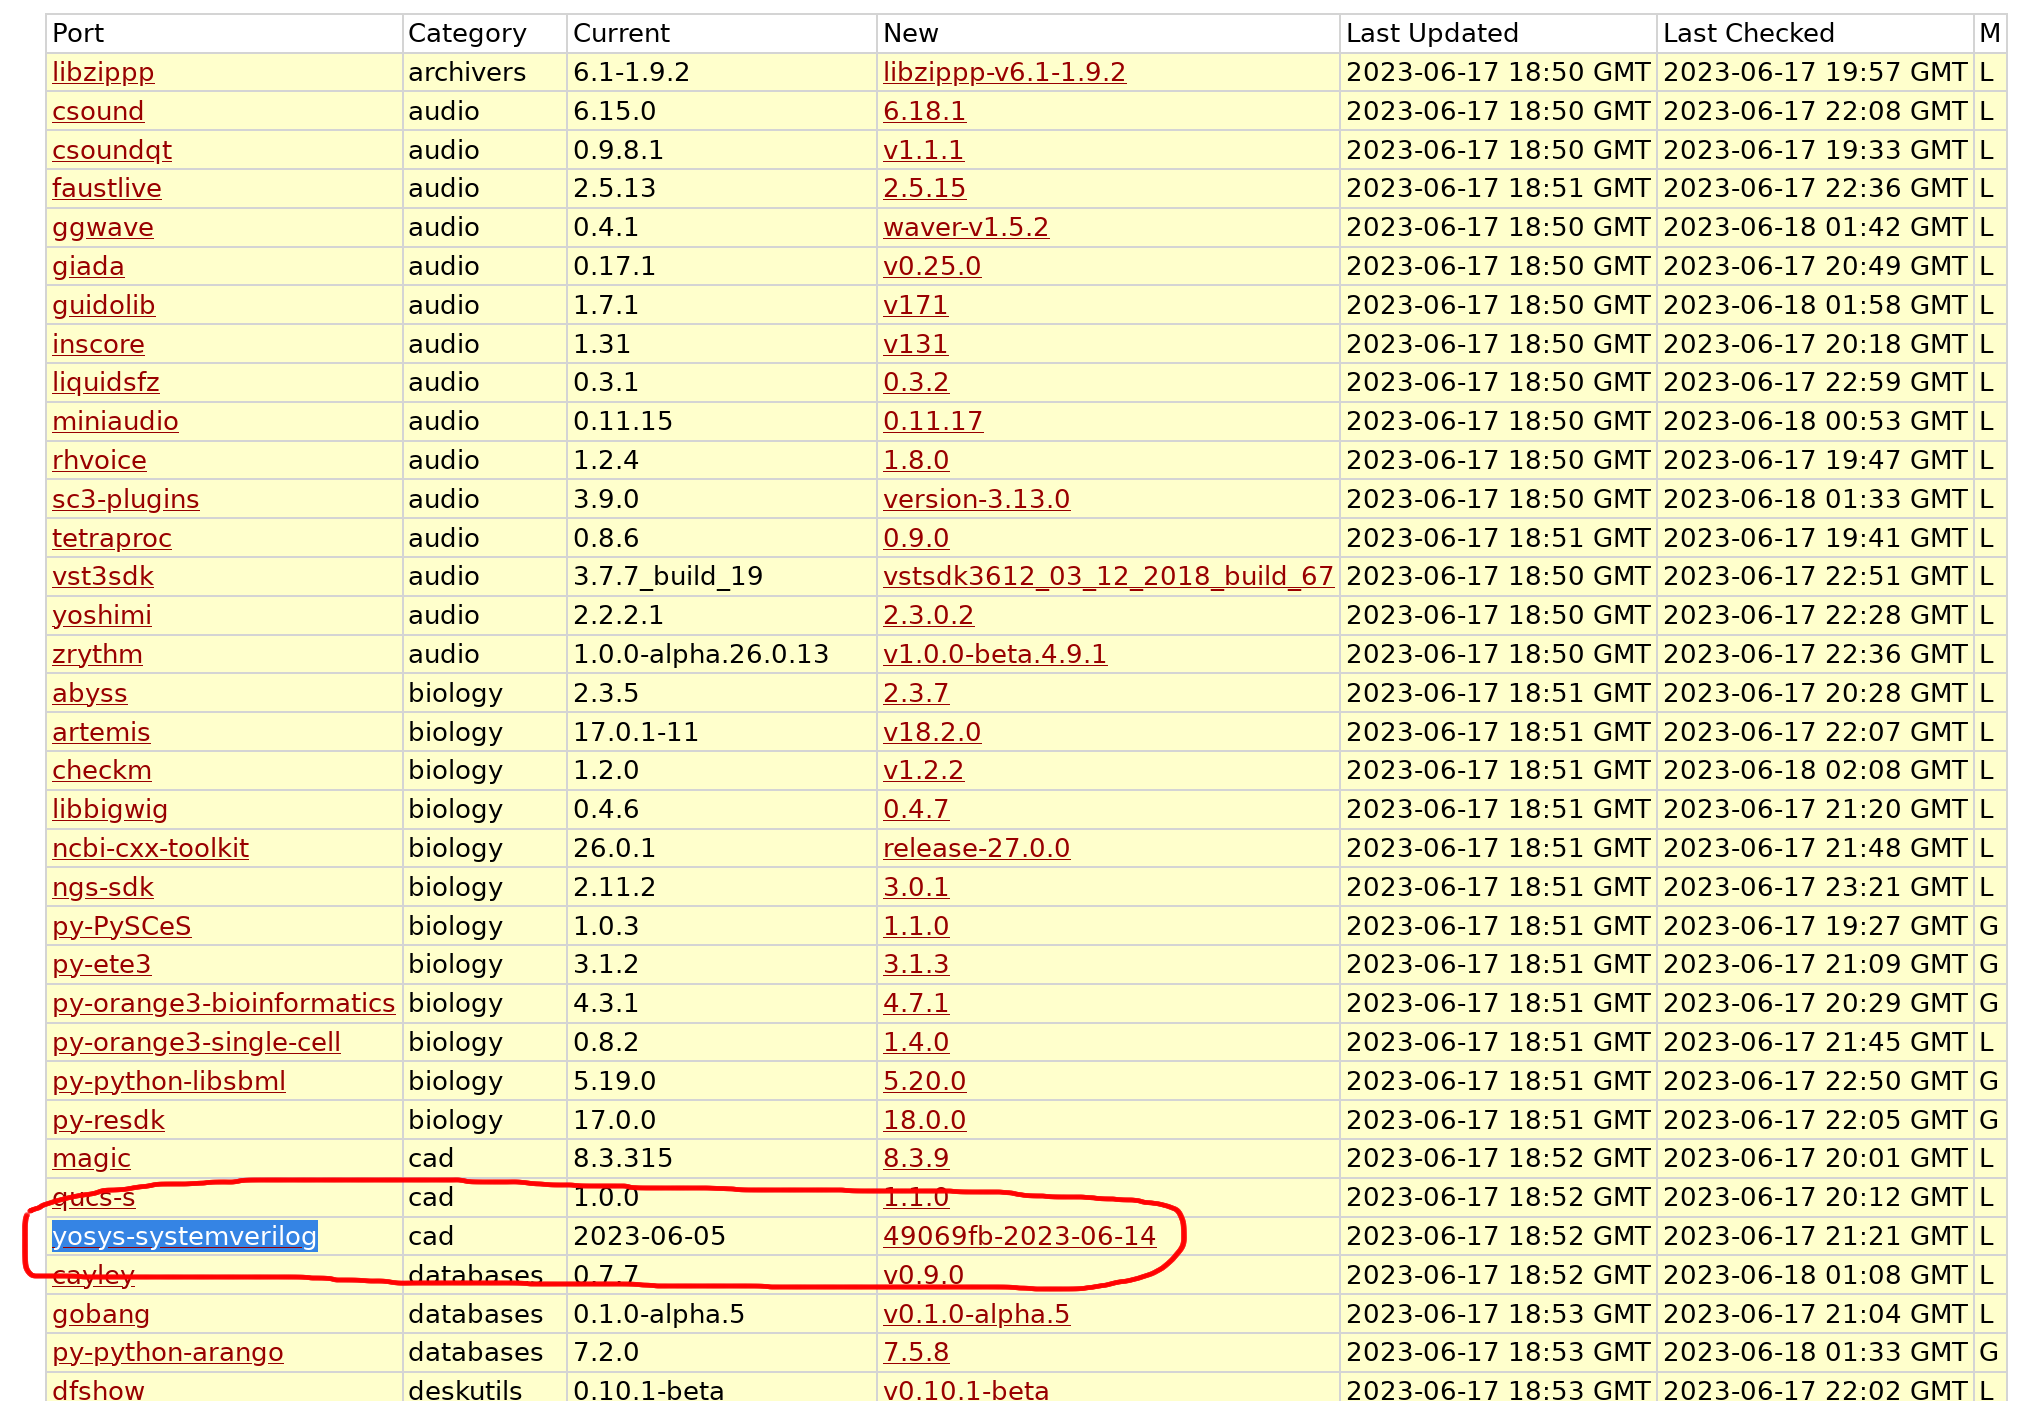
Task: Visit the abyss port page
Action: [89, 692]
